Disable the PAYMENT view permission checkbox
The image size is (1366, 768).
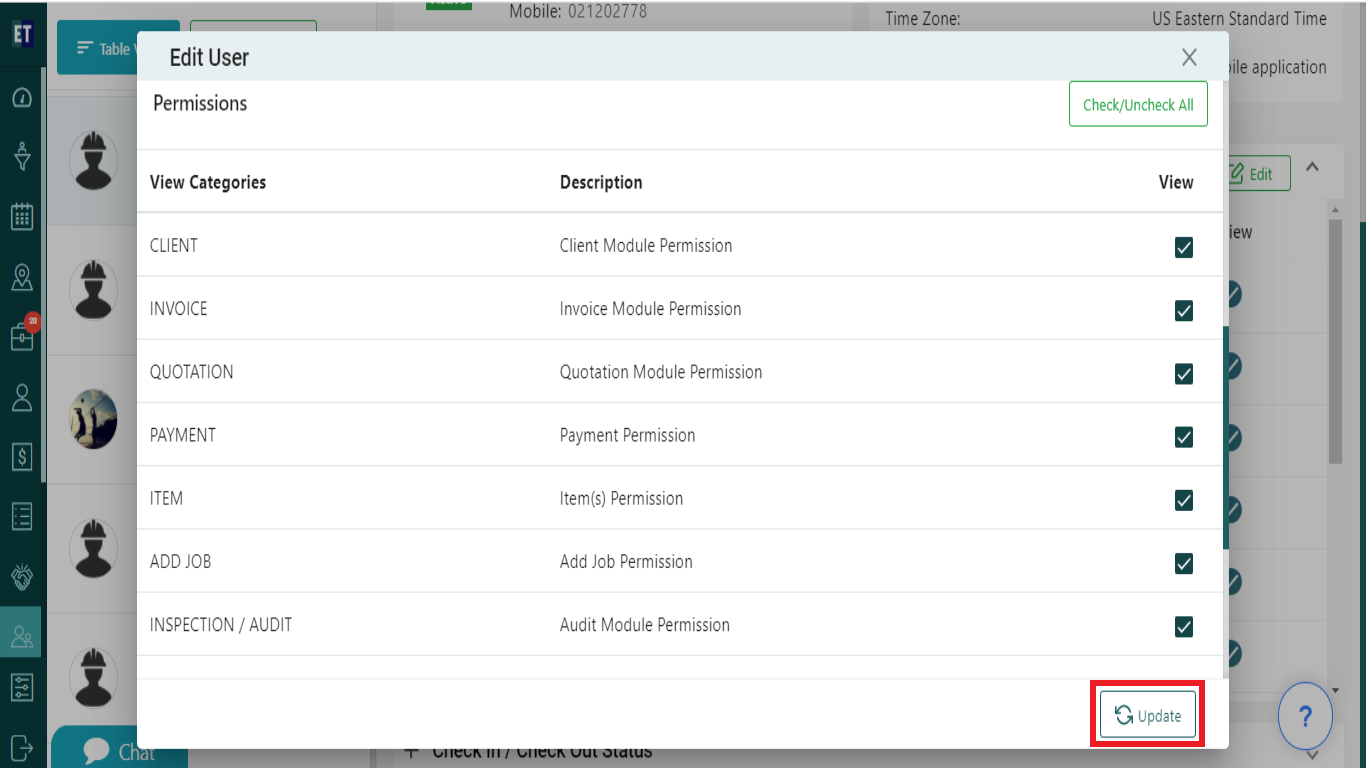pos(1184,437)
